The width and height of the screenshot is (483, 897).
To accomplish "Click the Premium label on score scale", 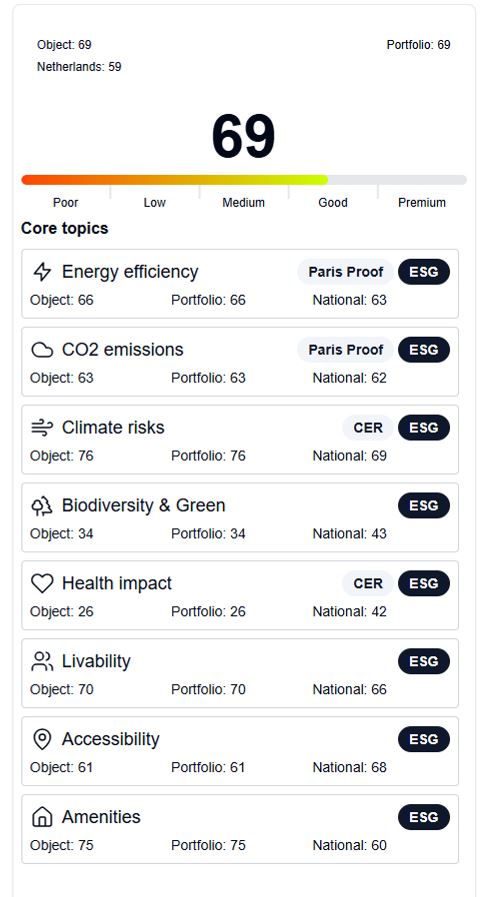I will pos(422,203).
